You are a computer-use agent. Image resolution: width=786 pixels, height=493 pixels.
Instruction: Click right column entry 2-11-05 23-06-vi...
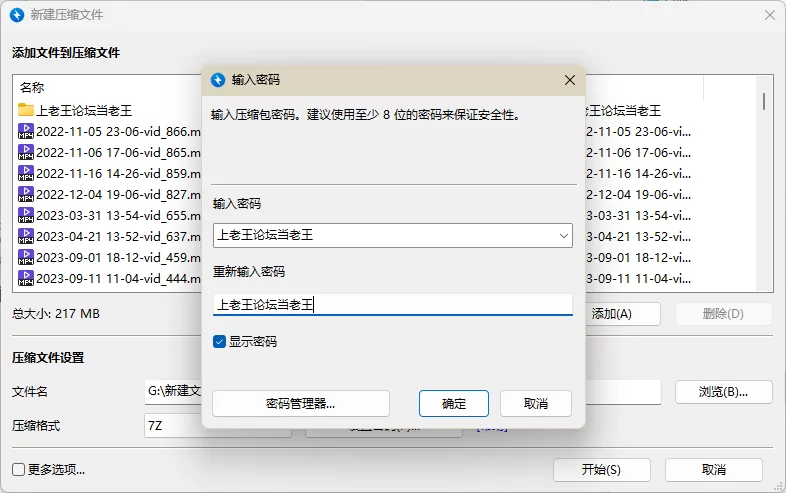(x=639, y=132)
